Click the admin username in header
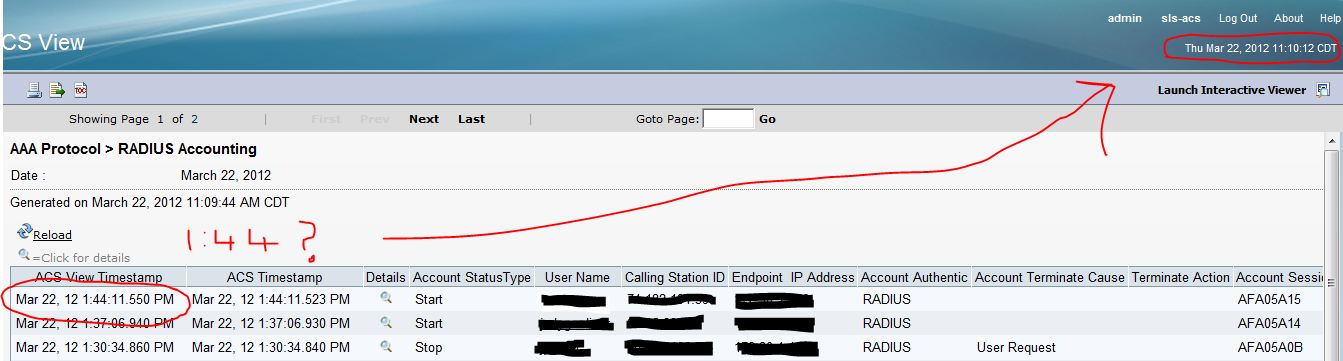This screenshot has height=361, width=1343. point(1125,18)
